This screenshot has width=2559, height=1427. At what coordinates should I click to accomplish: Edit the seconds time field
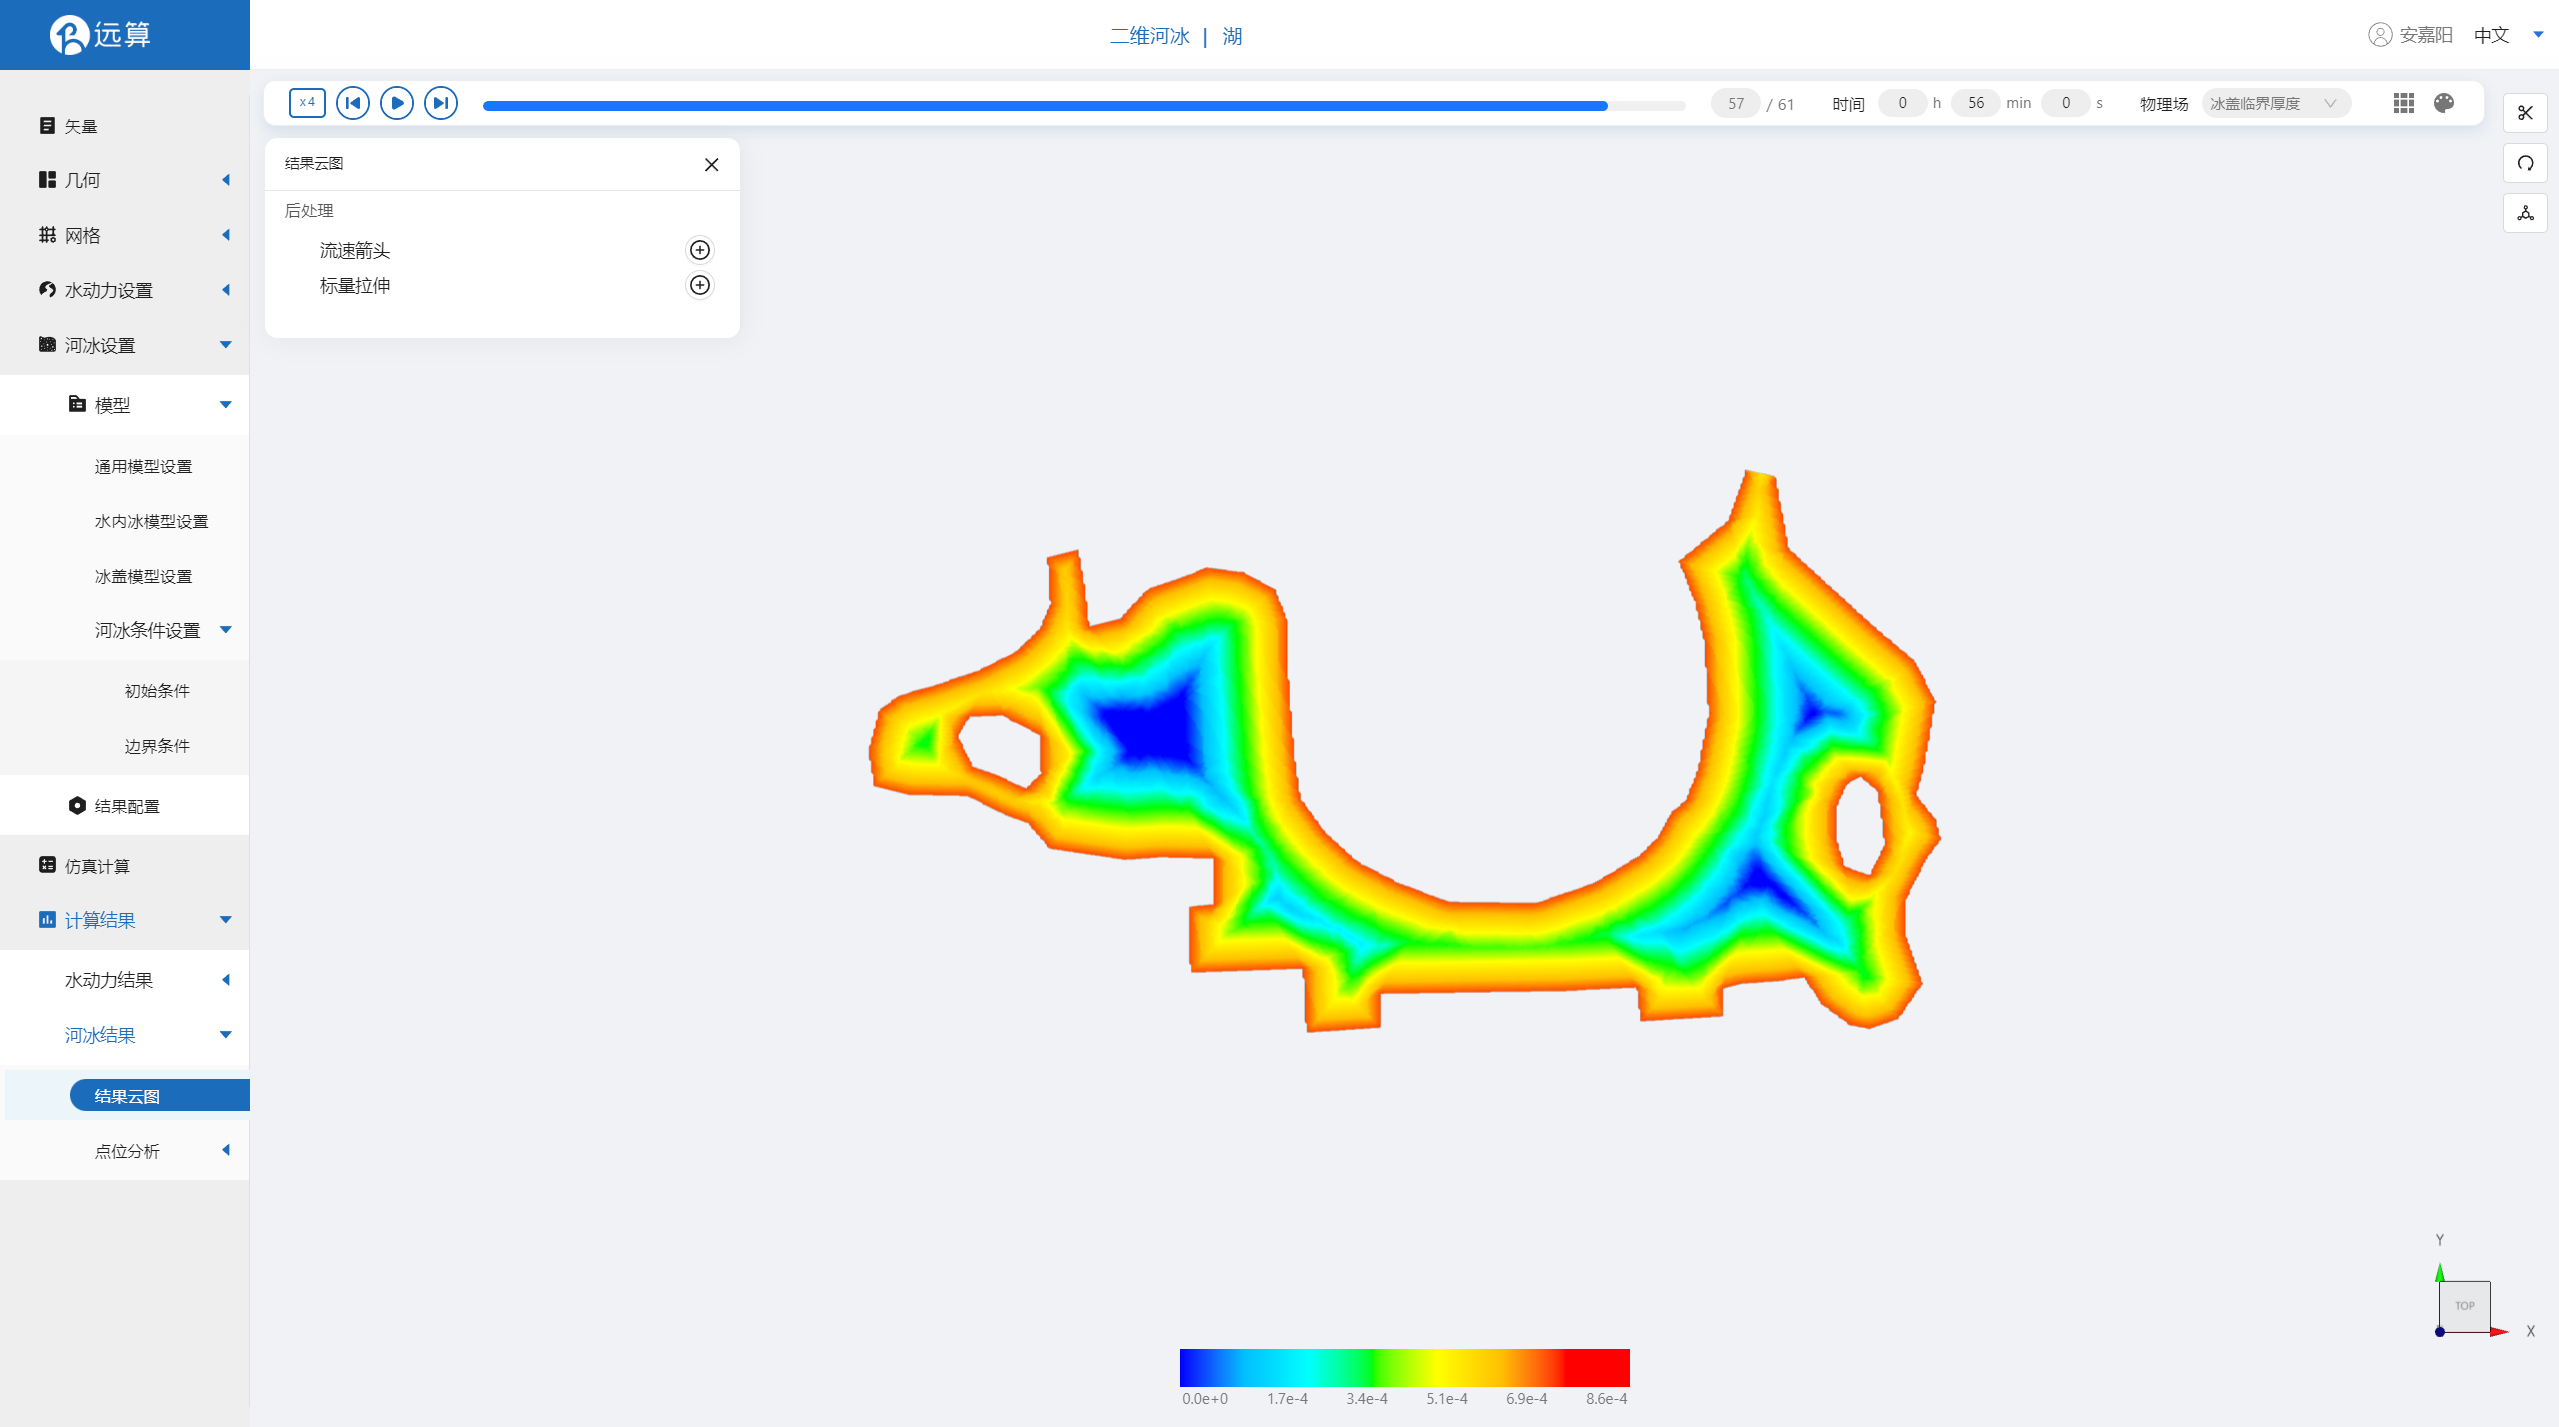2065,103
